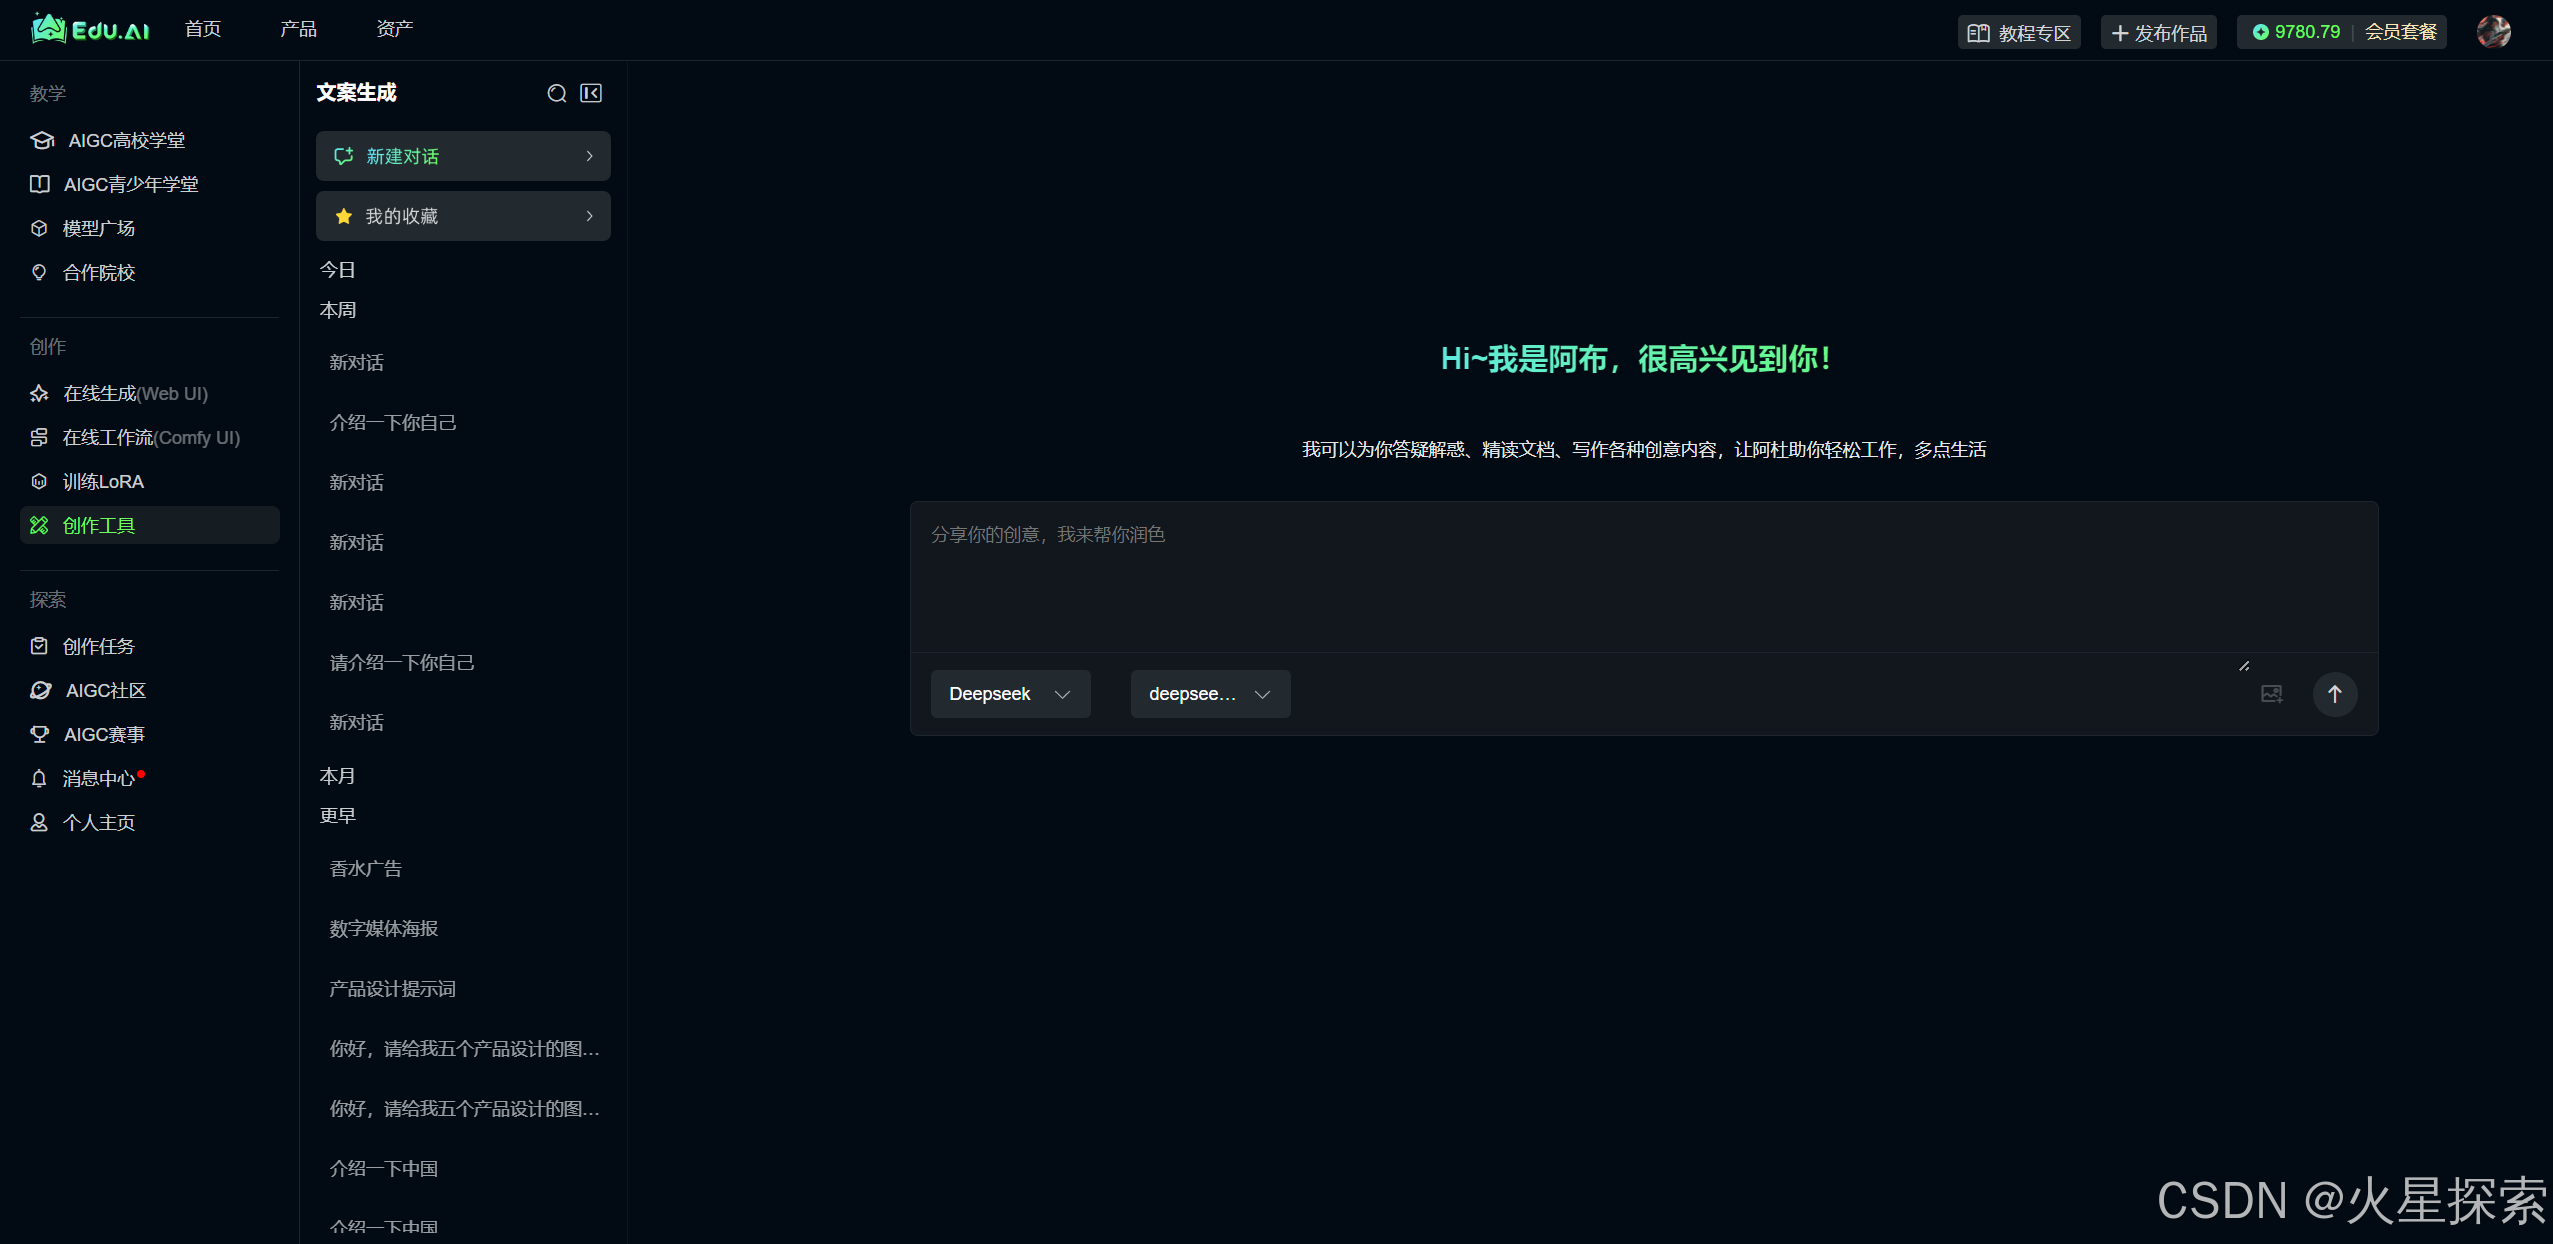The height and width of the screenshot is (1244, 2553).
Task: Open 训练LoRA in sidebar
Action: coord(103,482)
